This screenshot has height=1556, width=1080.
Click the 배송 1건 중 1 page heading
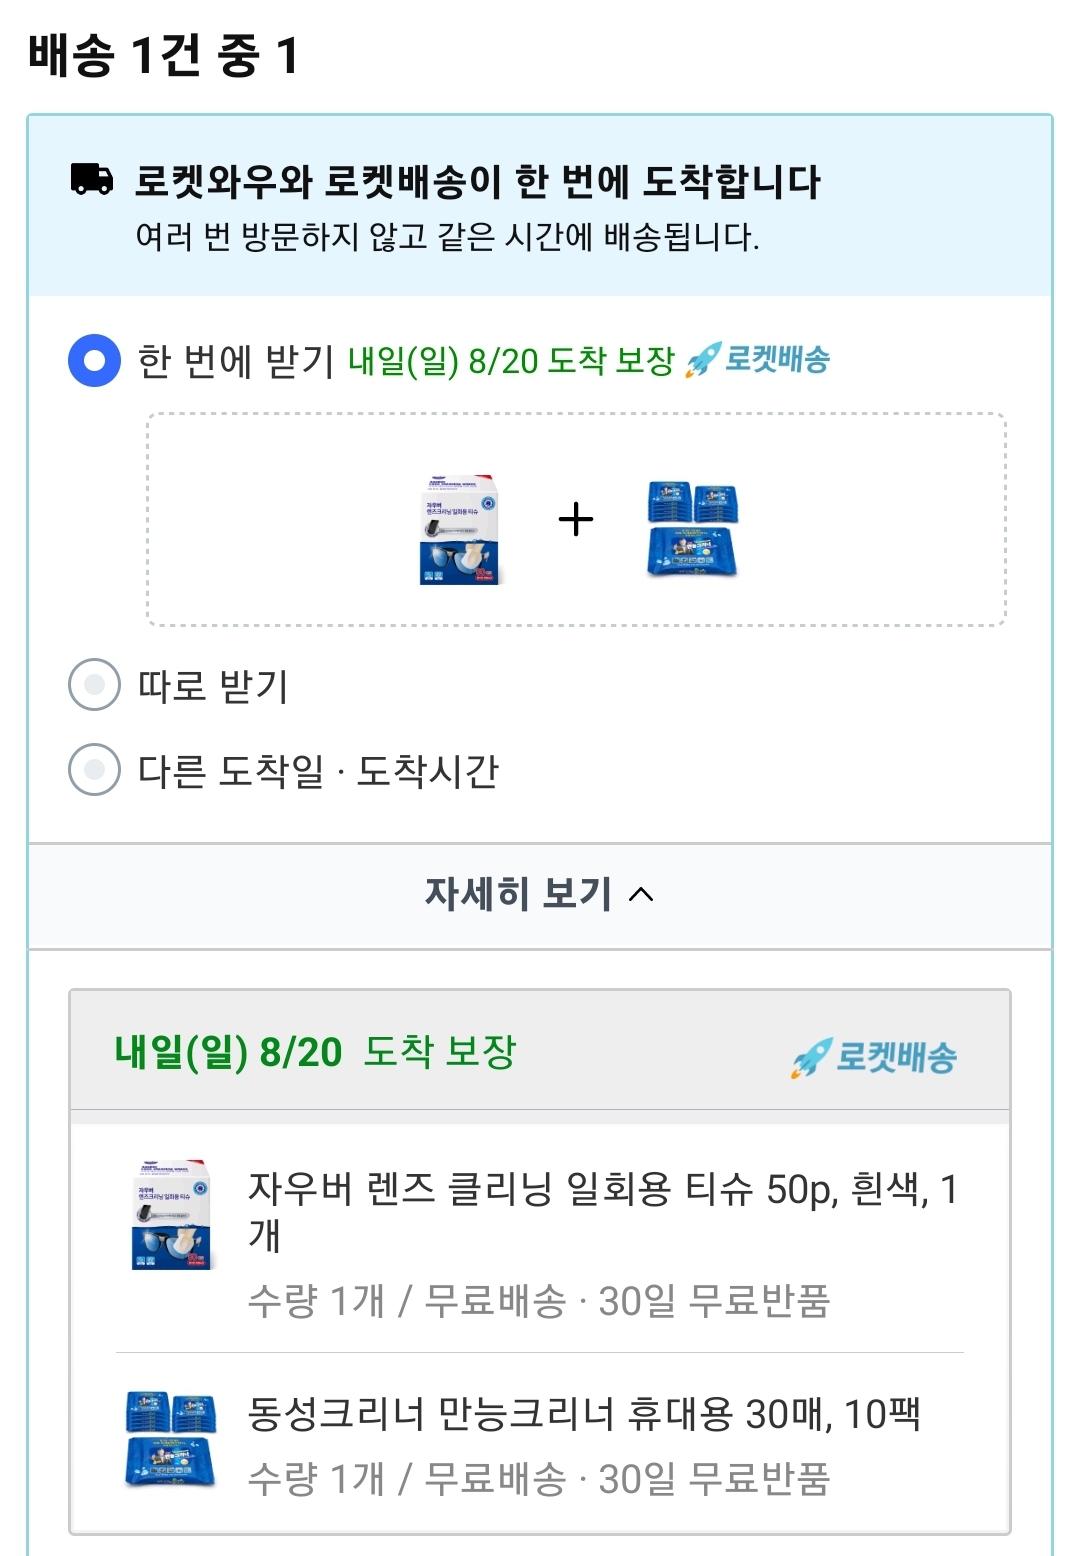point(163,55)
